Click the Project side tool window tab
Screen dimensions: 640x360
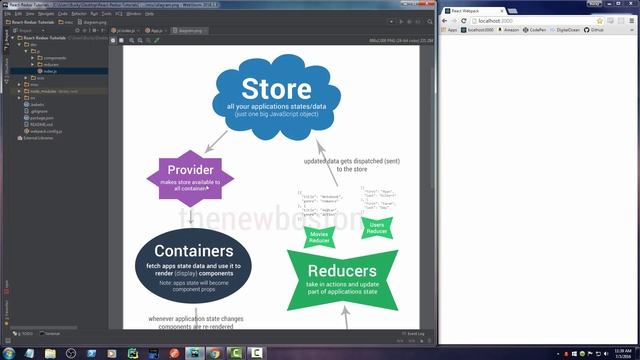point(6,40)
